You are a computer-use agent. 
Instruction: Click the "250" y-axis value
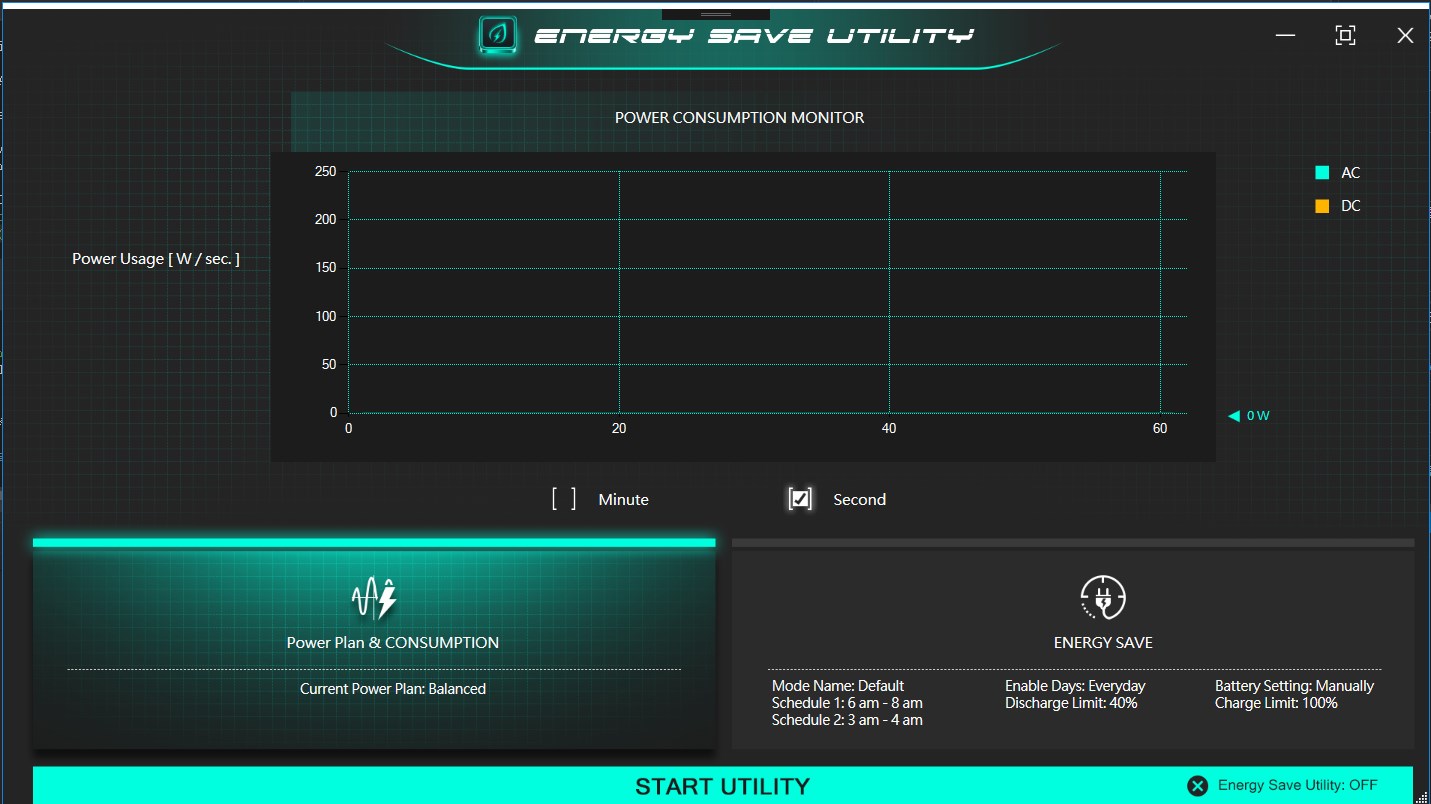point(326,171)
